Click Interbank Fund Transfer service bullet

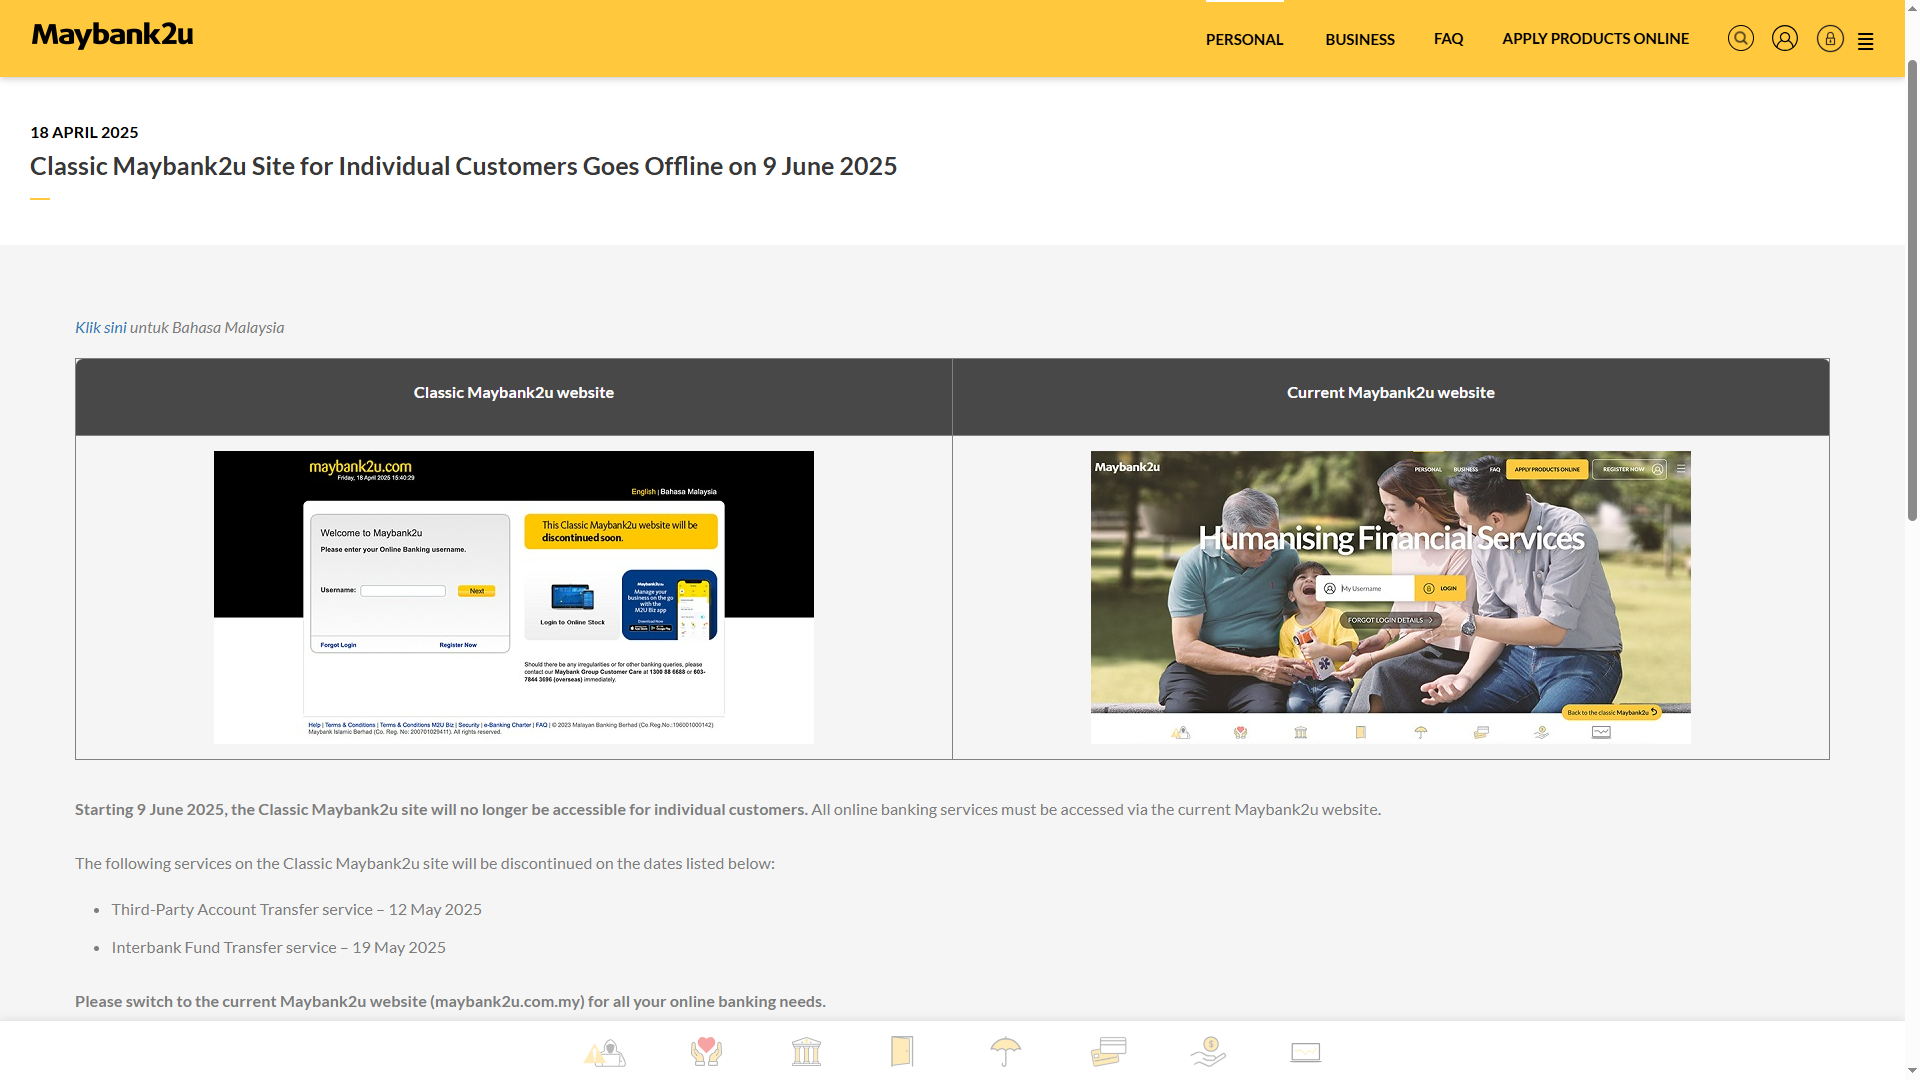(278, 947)
